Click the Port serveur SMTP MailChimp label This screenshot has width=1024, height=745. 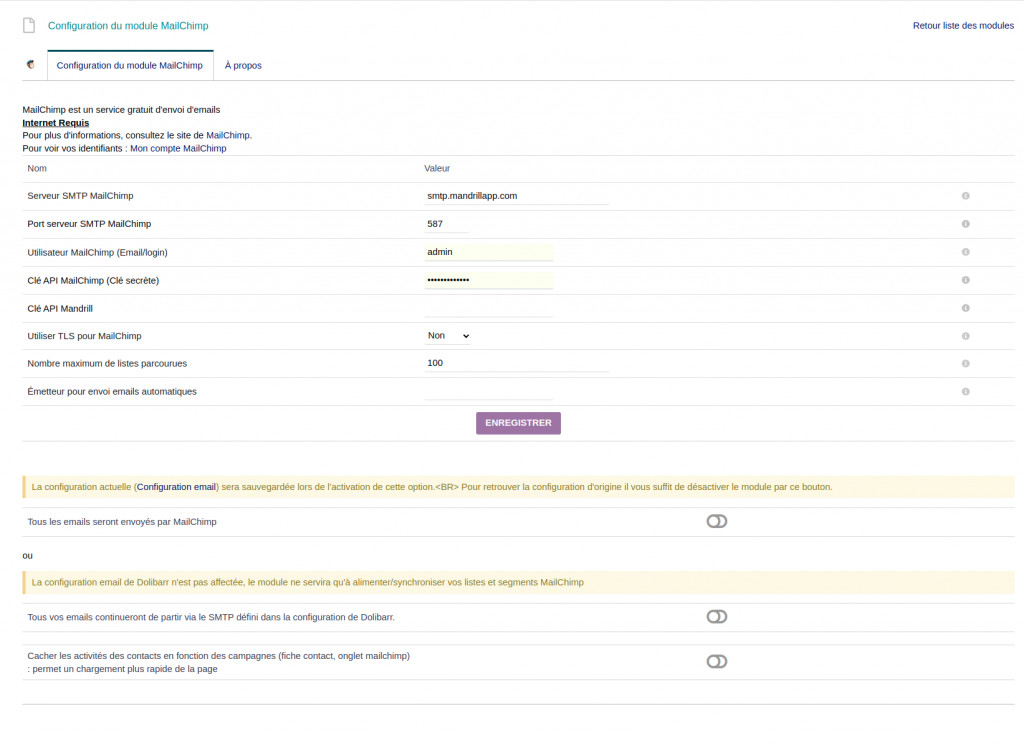(89, 224)
